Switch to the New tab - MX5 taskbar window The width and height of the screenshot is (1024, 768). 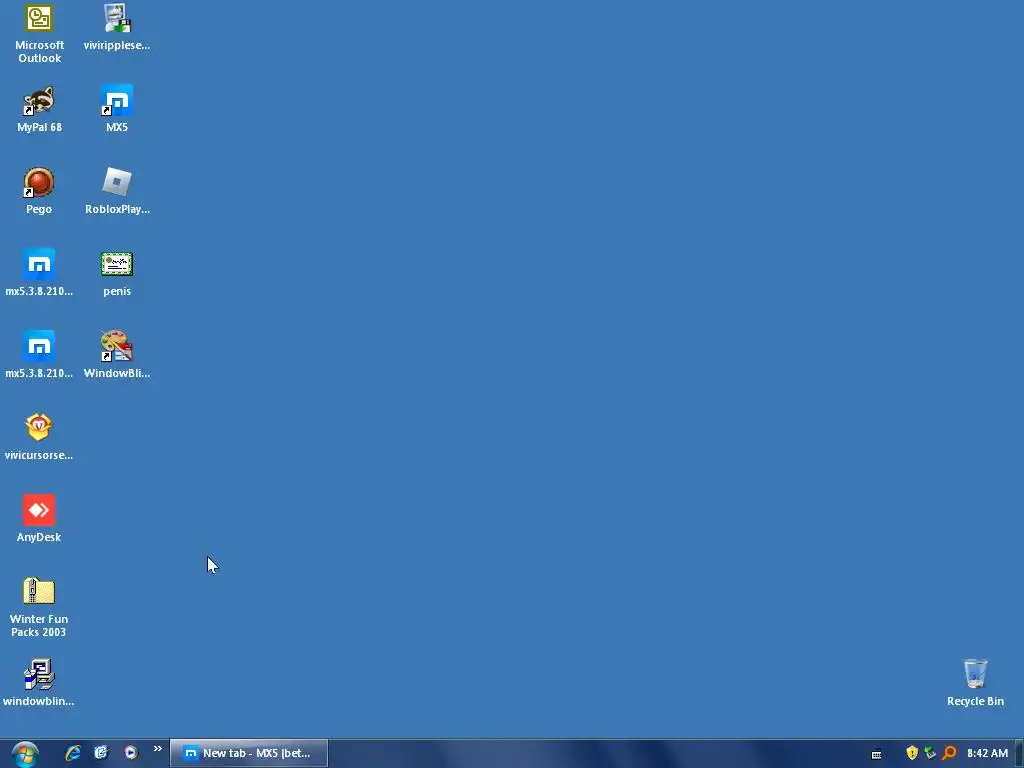(249, 753)
